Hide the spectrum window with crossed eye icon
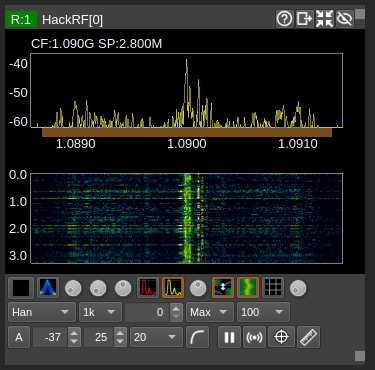Image resolution: width=375 pixels, height=370 pixels. pos(345,19)
